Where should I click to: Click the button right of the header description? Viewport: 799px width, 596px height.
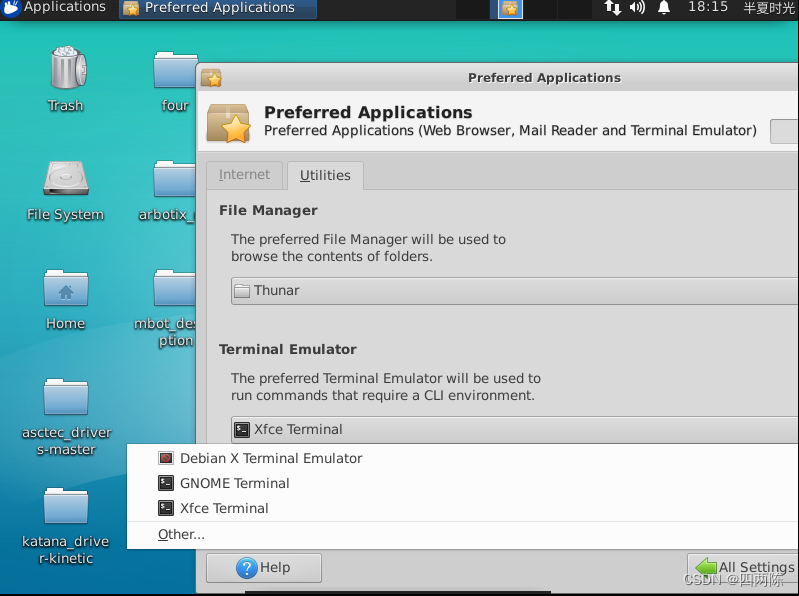pos(785,131)
